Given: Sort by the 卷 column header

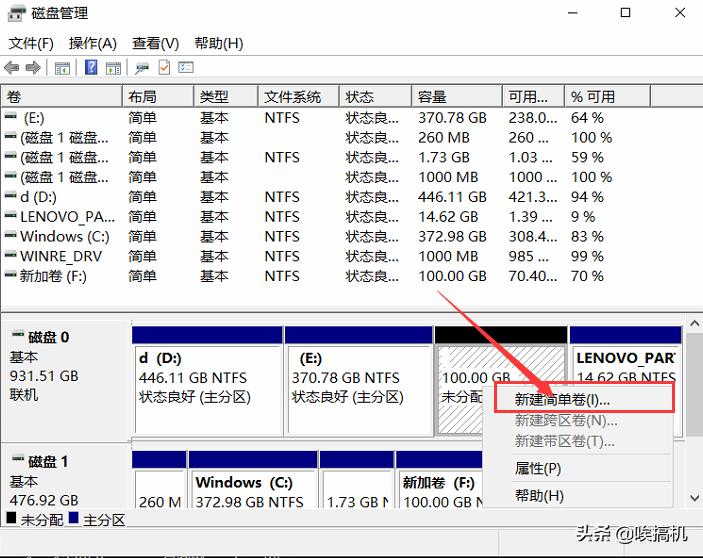Looking at the screenshot, I should tap(61, 97).
